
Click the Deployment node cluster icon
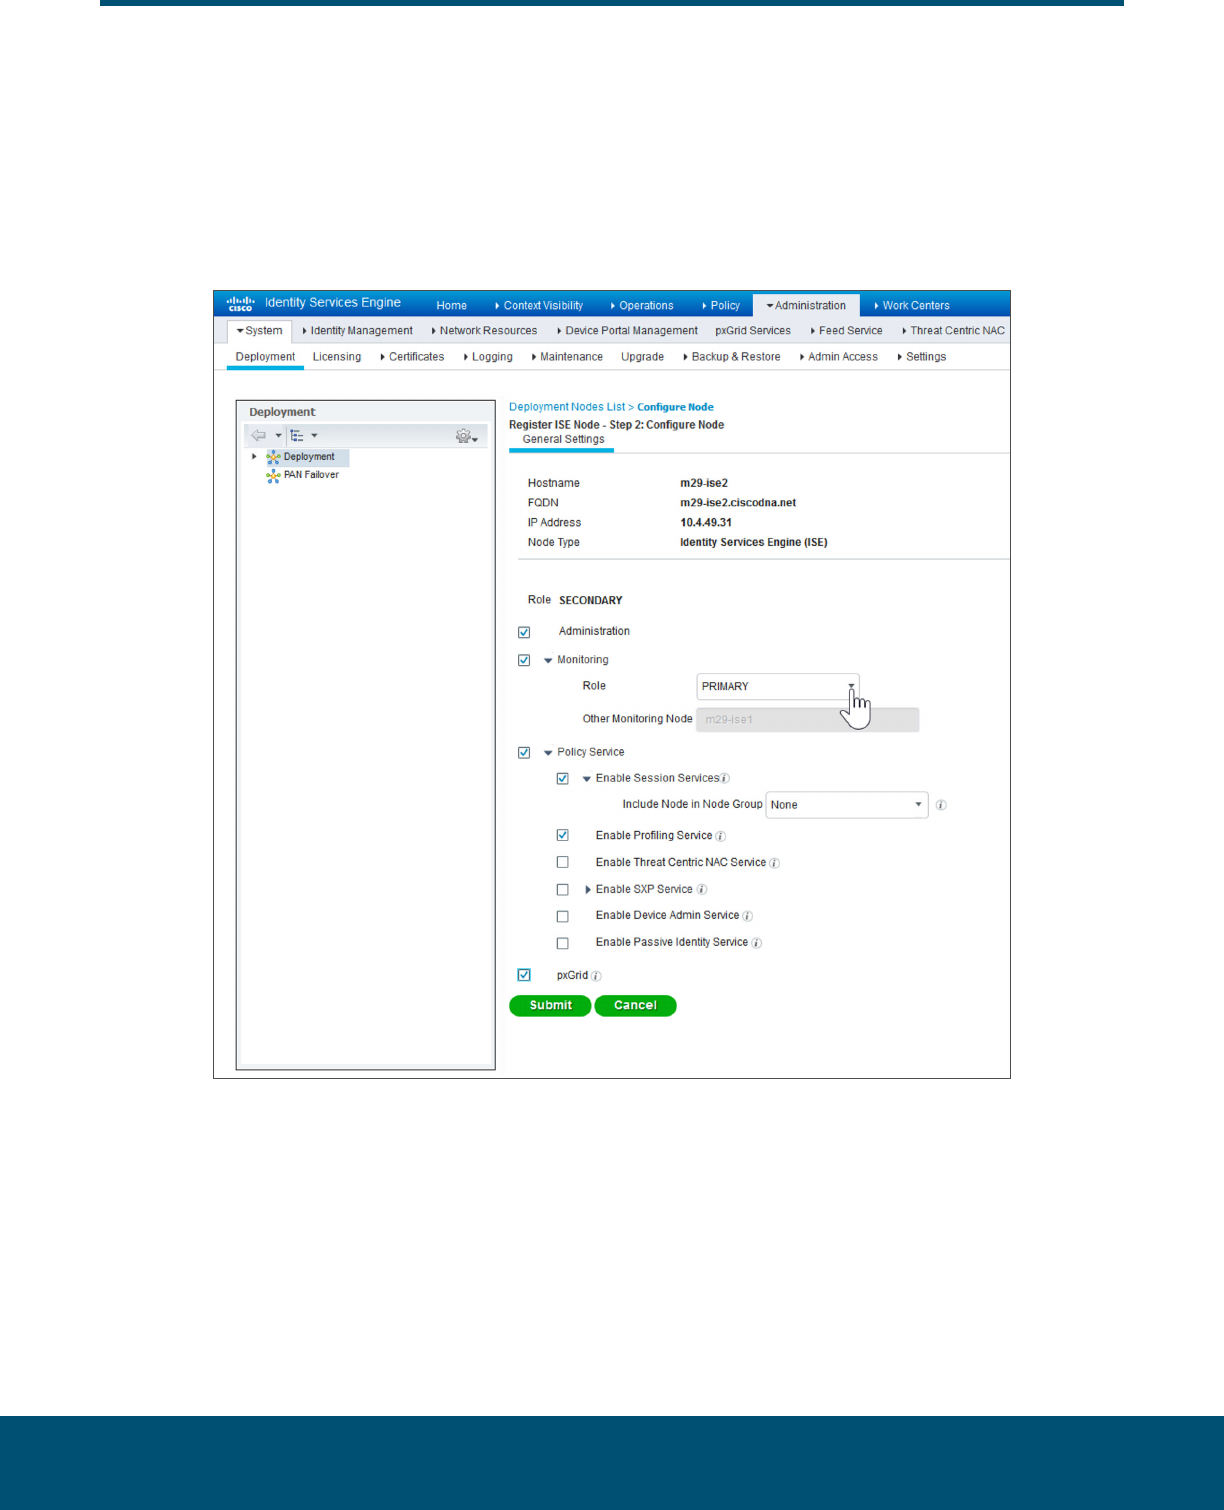pyautogui.click(x=273, y=457)
